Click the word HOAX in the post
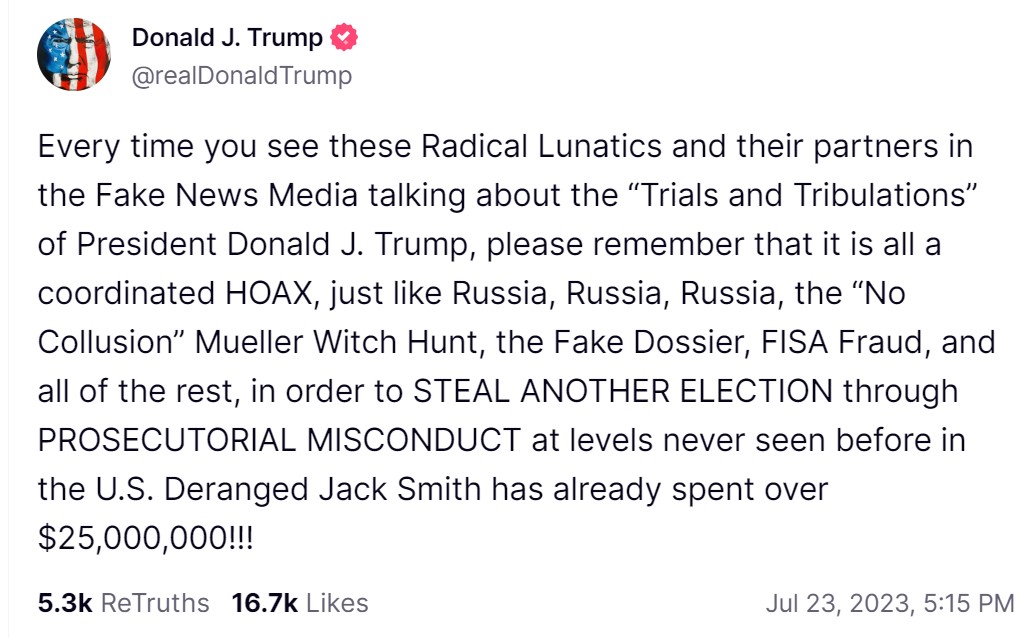This screenshot has height=638, width=1032. coord(268,294)
